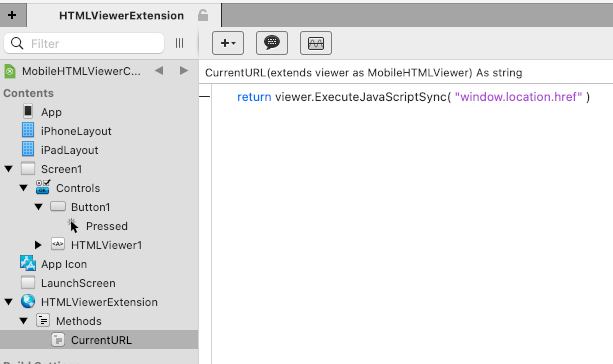Viewport: 613px width, 364px height.
Task: Collapse the HTMLViewerExtension node
Action: [9, 302]
